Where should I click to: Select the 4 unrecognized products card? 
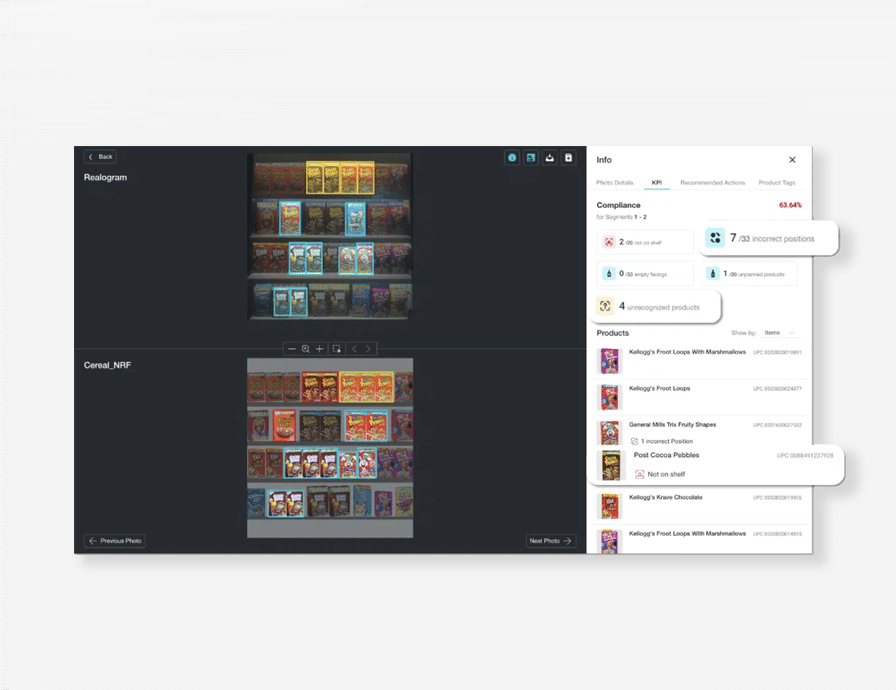point(658,307)
